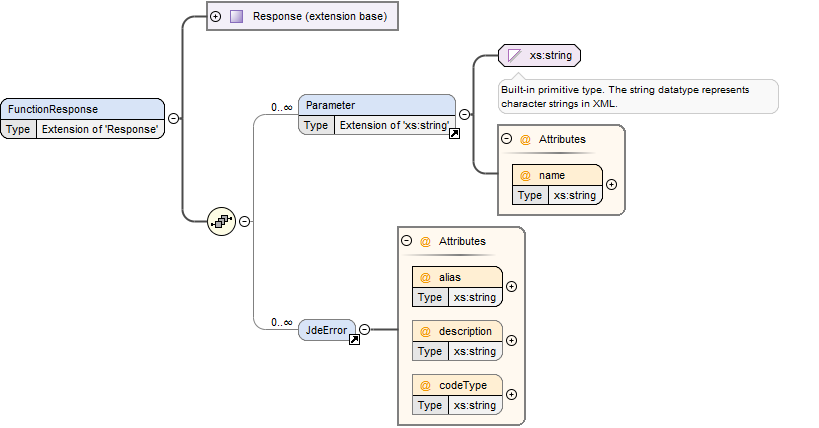Image resolution: width=819 pixels, height=428 pixels.
Task: Collapse the sequence compositor branch
Action: click(244, 221)
